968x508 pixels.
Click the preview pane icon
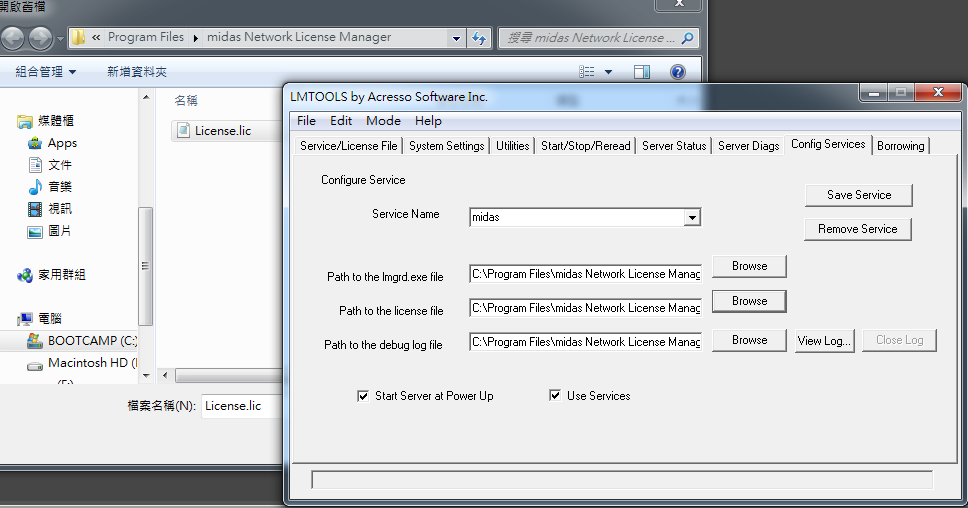click(x=642, y=72)
